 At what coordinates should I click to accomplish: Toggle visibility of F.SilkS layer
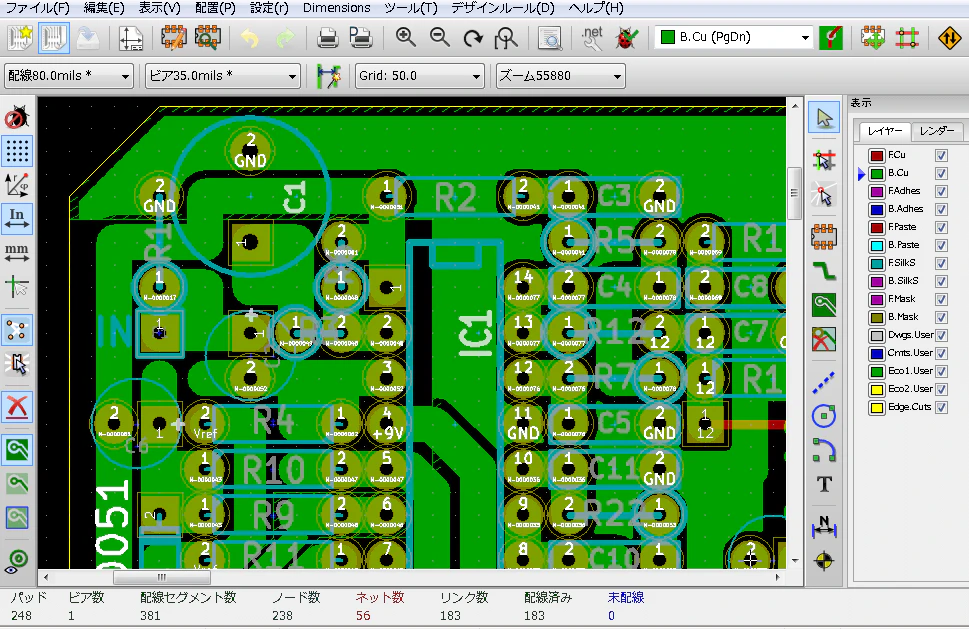coord(941,263)
